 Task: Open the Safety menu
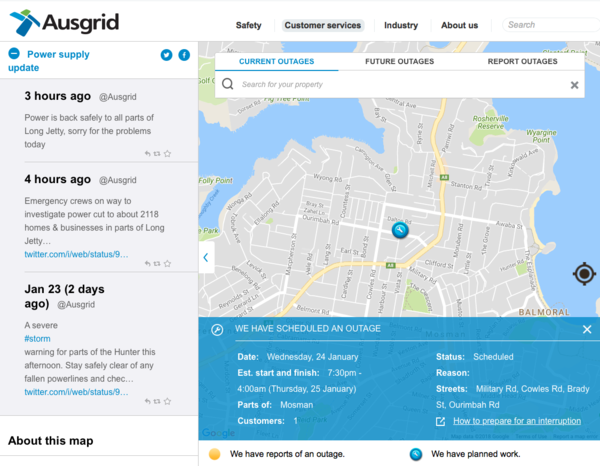pos(249,25)
